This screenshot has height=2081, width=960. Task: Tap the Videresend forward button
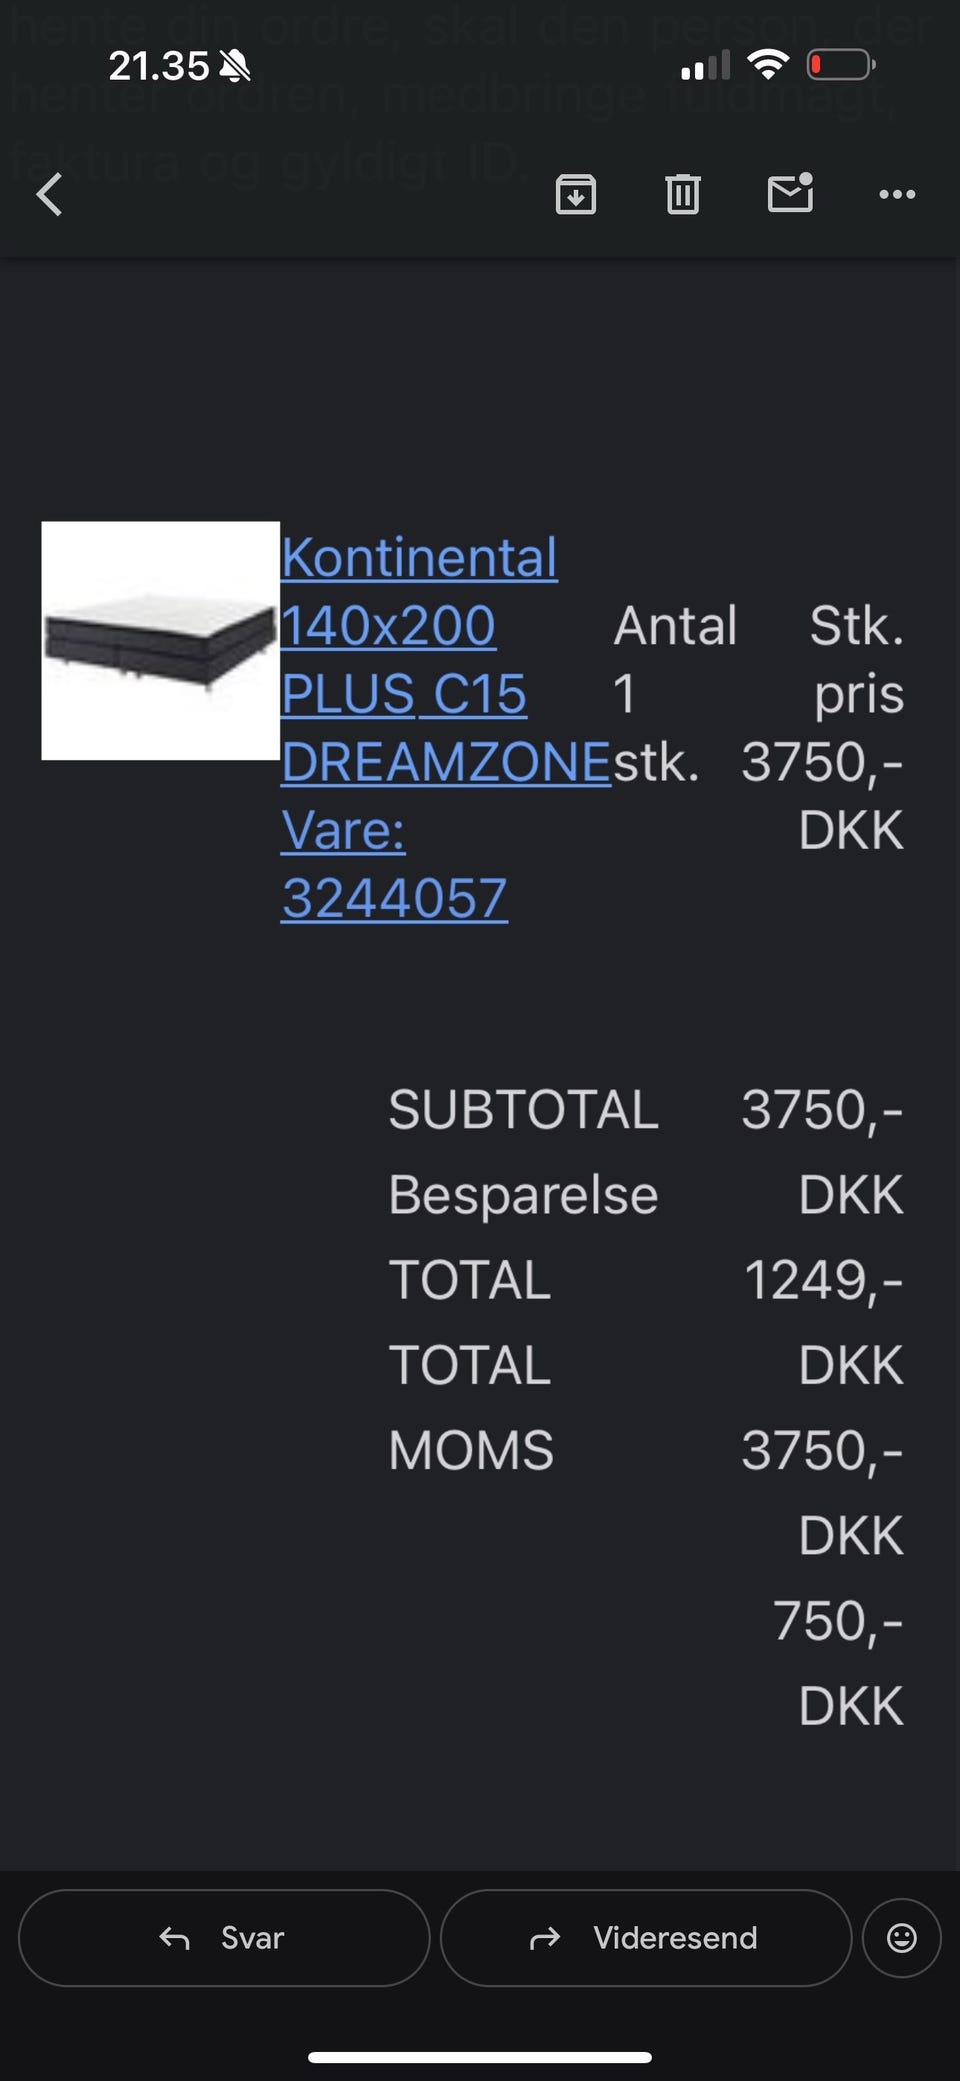coord(645,1938)
